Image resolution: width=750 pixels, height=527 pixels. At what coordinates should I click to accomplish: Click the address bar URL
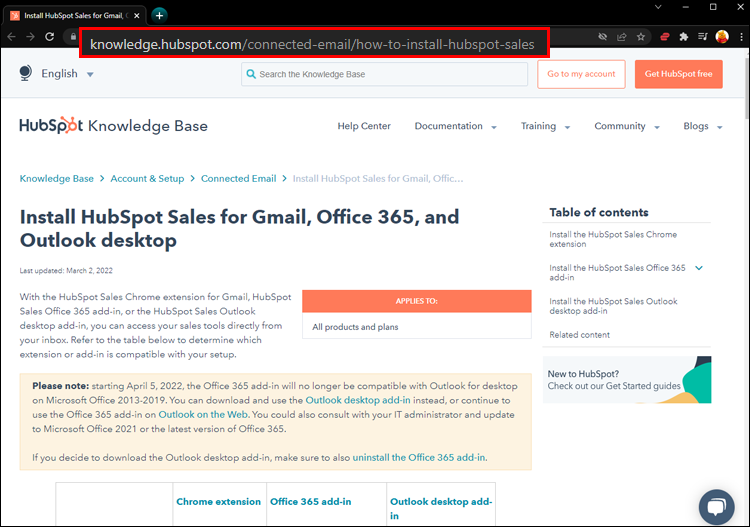(x=312, y=44)
